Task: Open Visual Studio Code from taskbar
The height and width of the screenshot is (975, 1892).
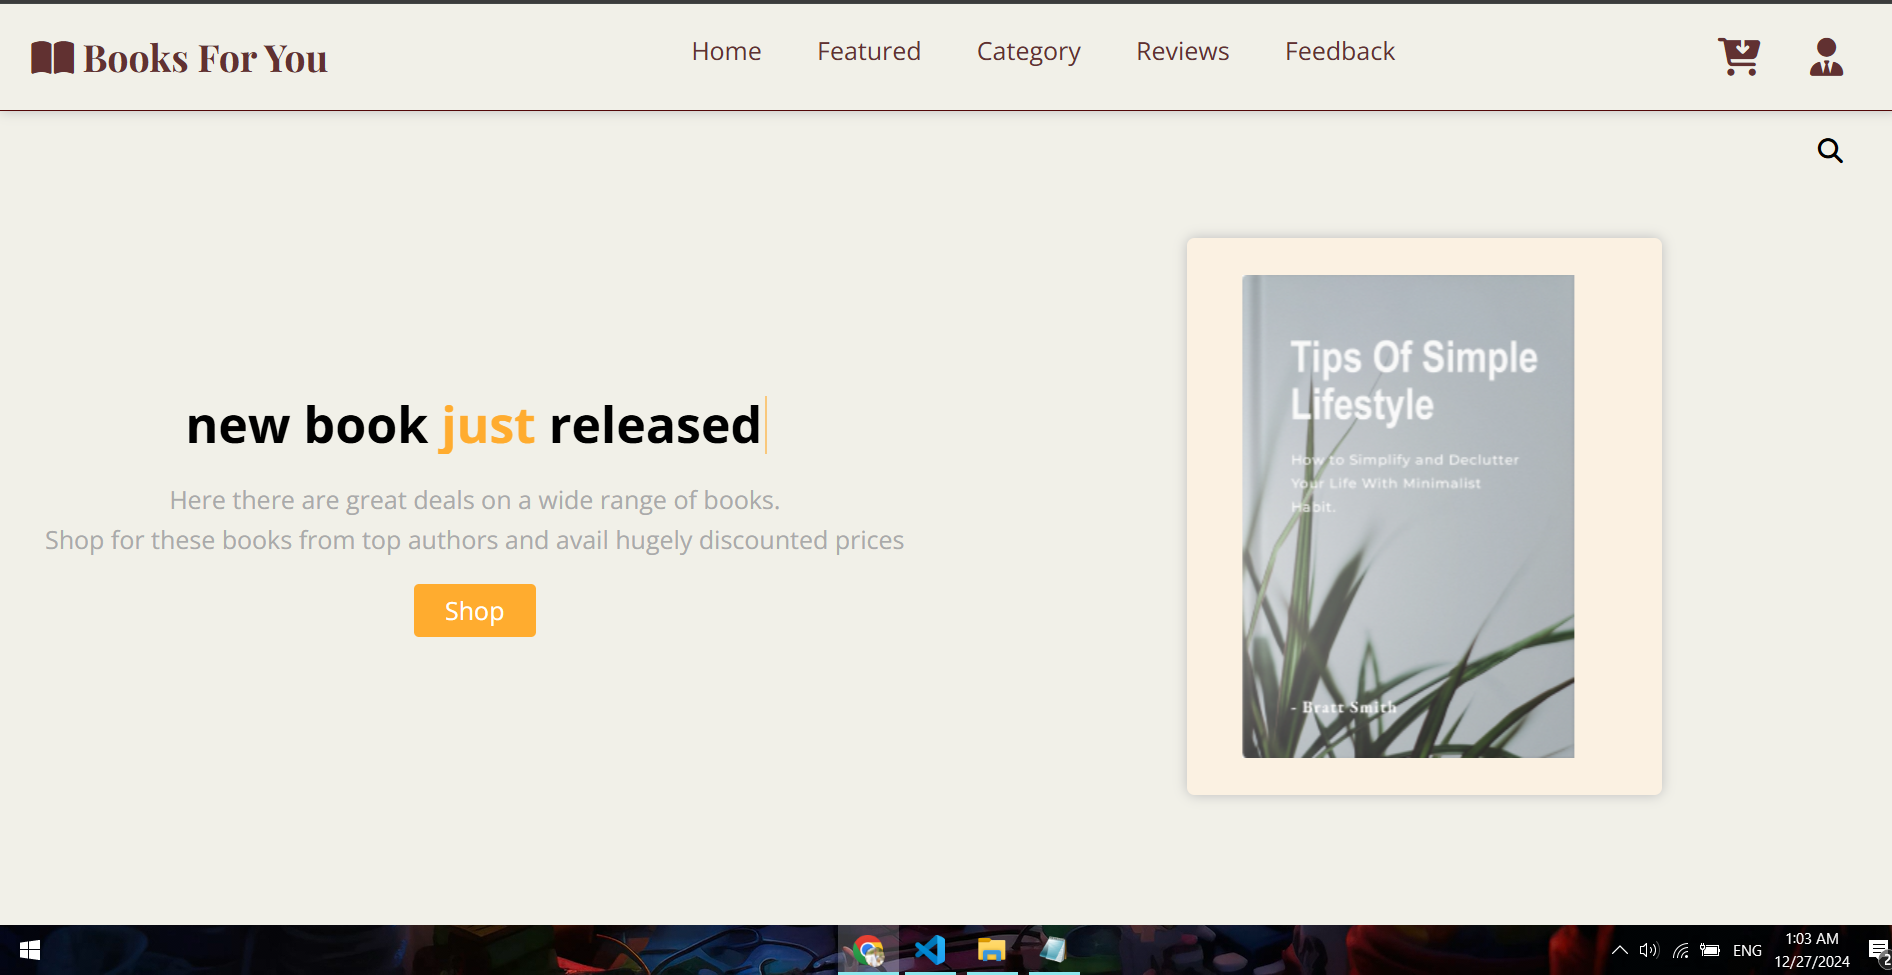Action: pyautogui.click(x=930, y=950)
